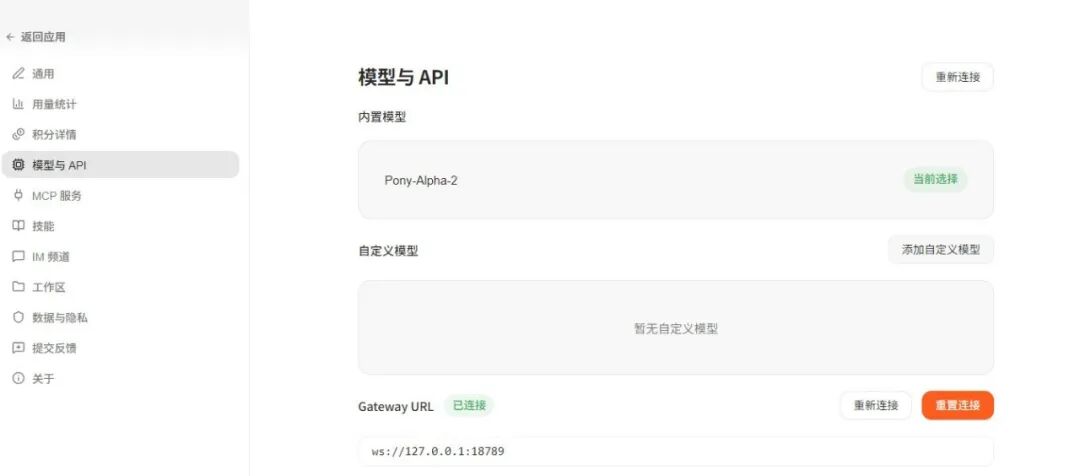This screenshot has height=476, width=1080.
Task: Click the chat bubble icon for IM 频道
Action: [18, 256]
